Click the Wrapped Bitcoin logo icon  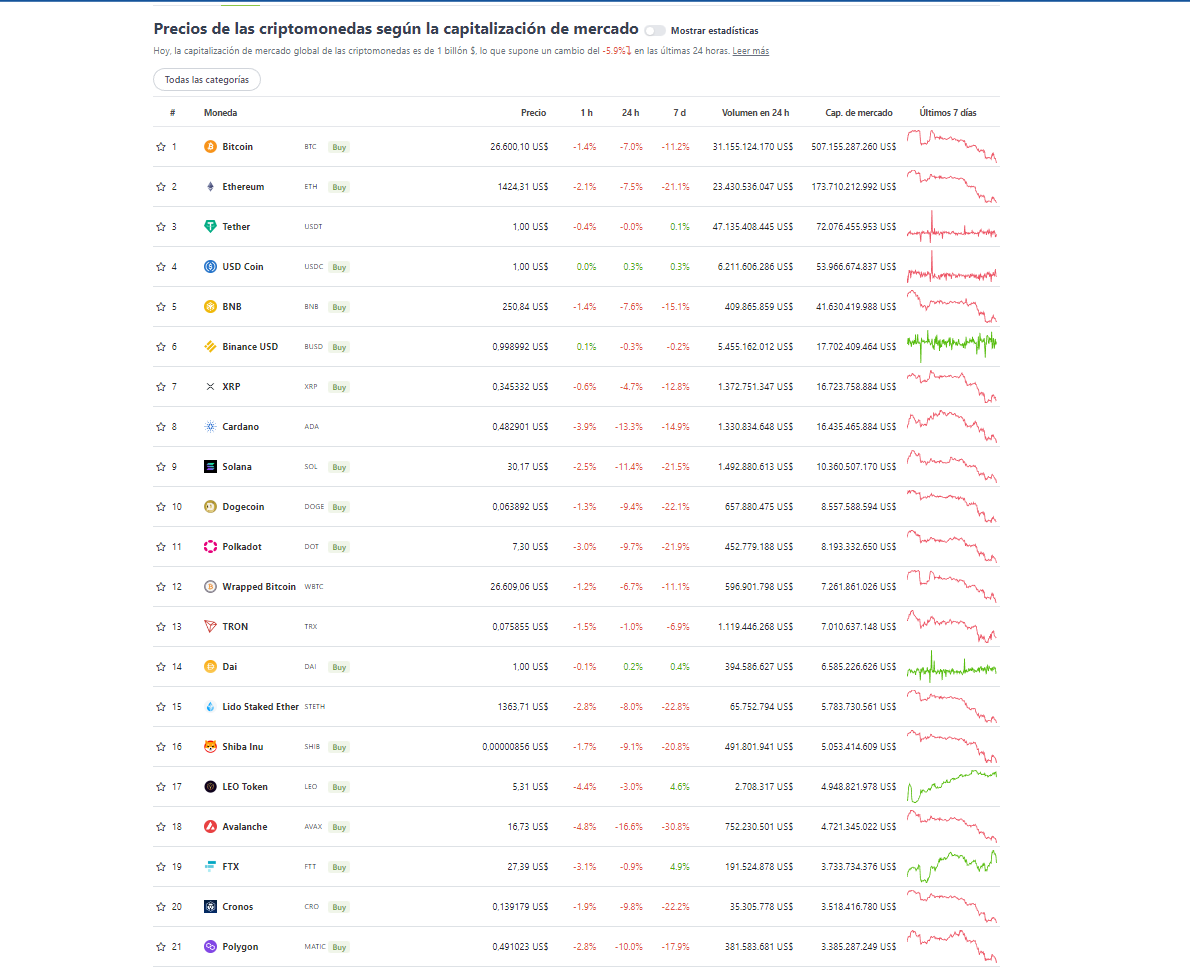pyautogui.click(x=210, y=587)
